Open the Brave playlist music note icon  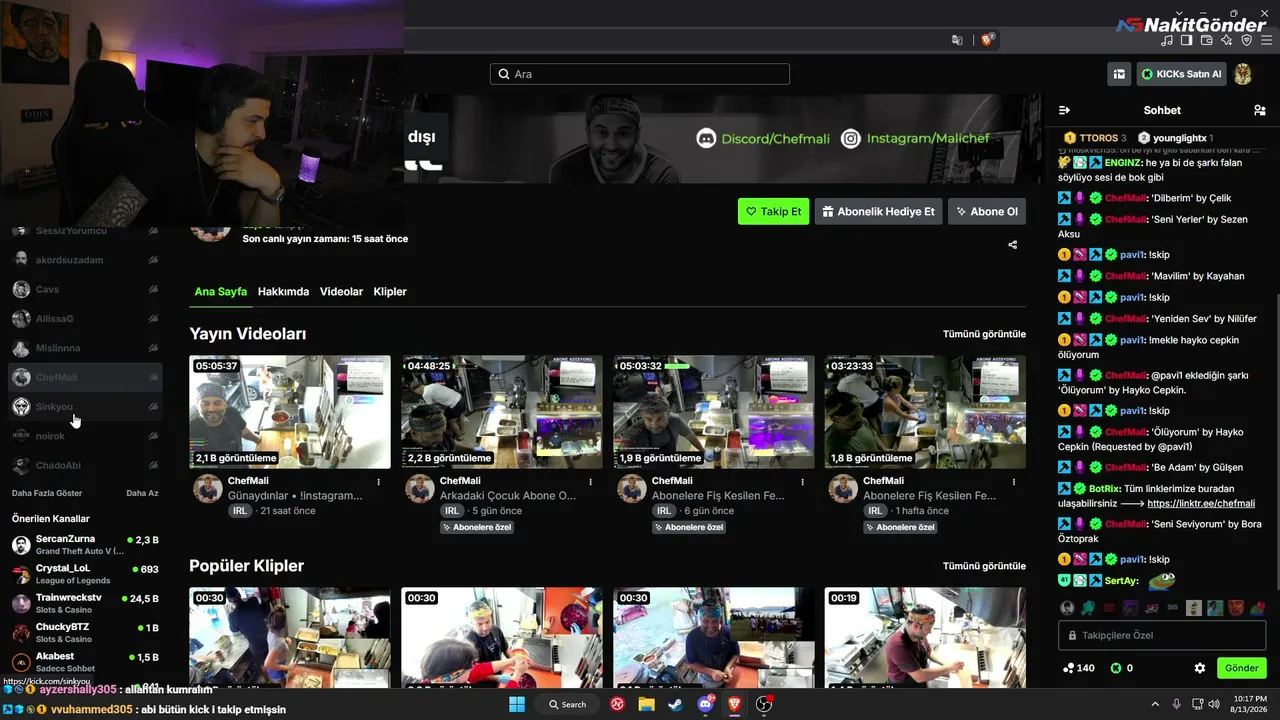1167,40
